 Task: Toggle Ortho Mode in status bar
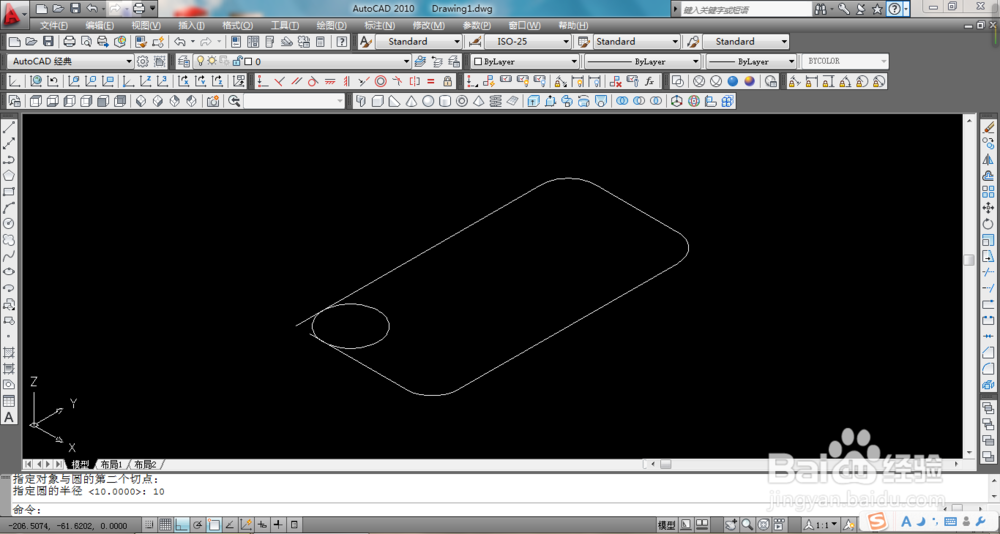182,524
